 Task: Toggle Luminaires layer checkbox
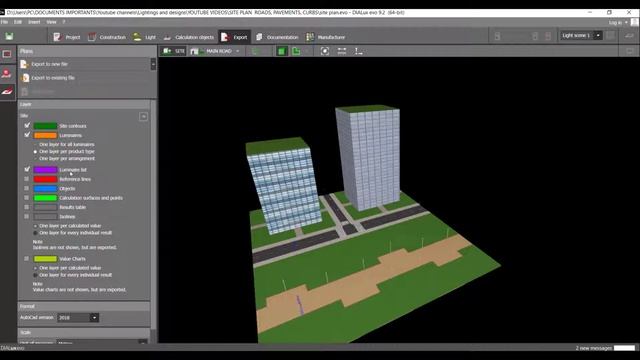(x=27, y=135)
